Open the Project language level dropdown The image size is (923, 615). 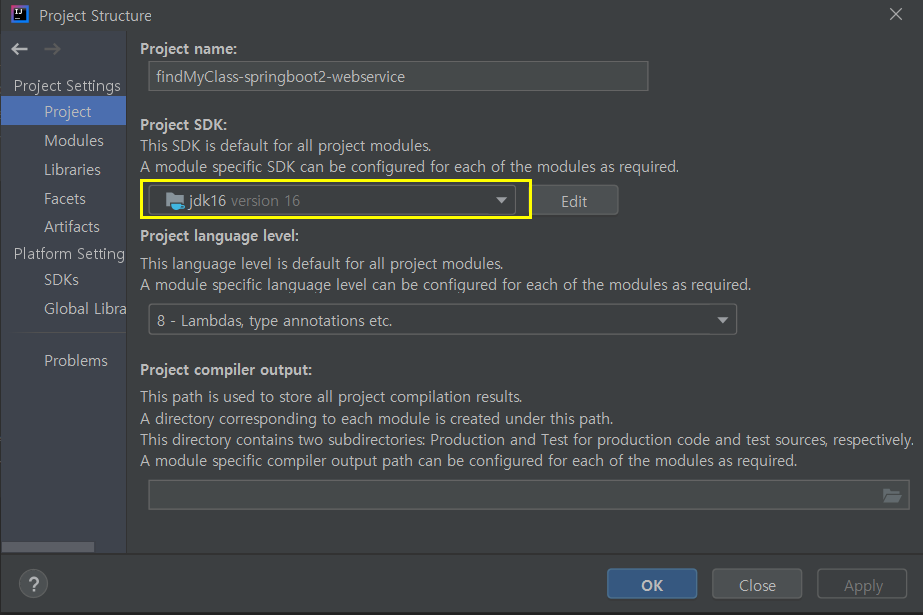click(x=442, y=320)
